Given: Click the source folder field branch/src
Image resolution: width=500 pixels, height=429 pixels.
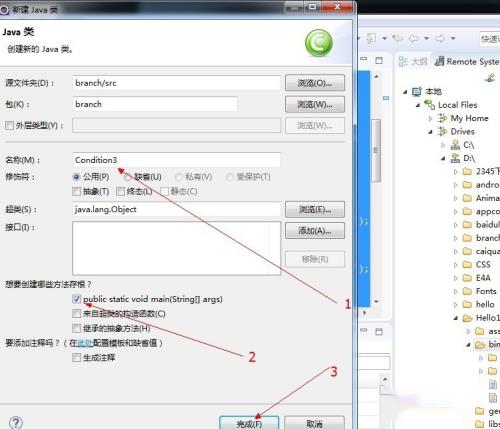Looking at the screenshot, I should coord(176,83).
